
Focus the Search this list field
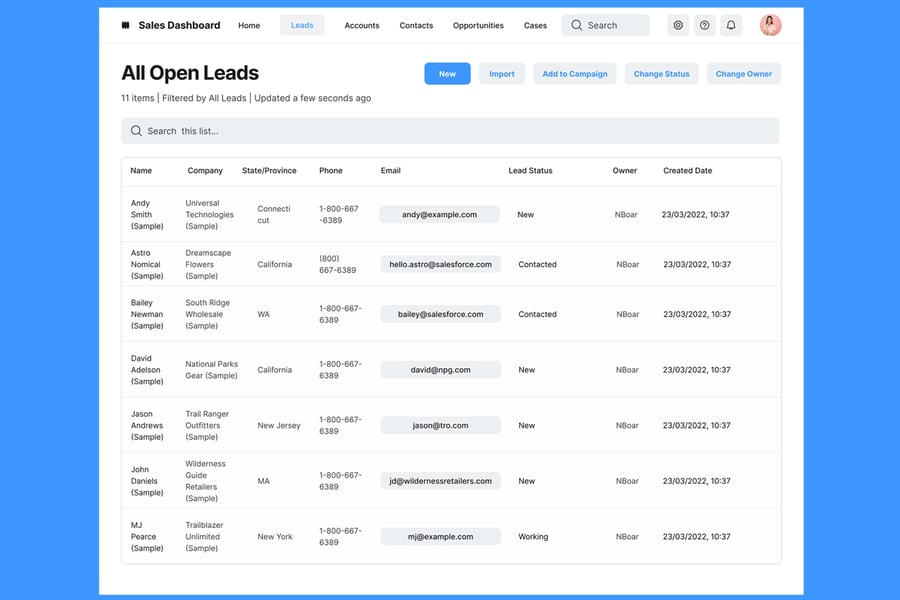[x=450, y=131]
